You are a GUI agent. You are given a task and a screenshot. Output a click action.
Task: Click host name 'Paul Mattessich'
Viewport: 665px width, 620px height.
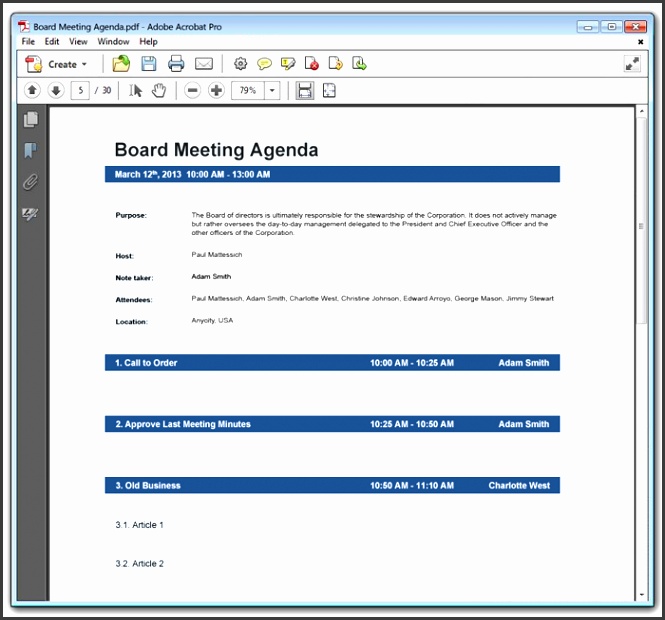(217, 254)
